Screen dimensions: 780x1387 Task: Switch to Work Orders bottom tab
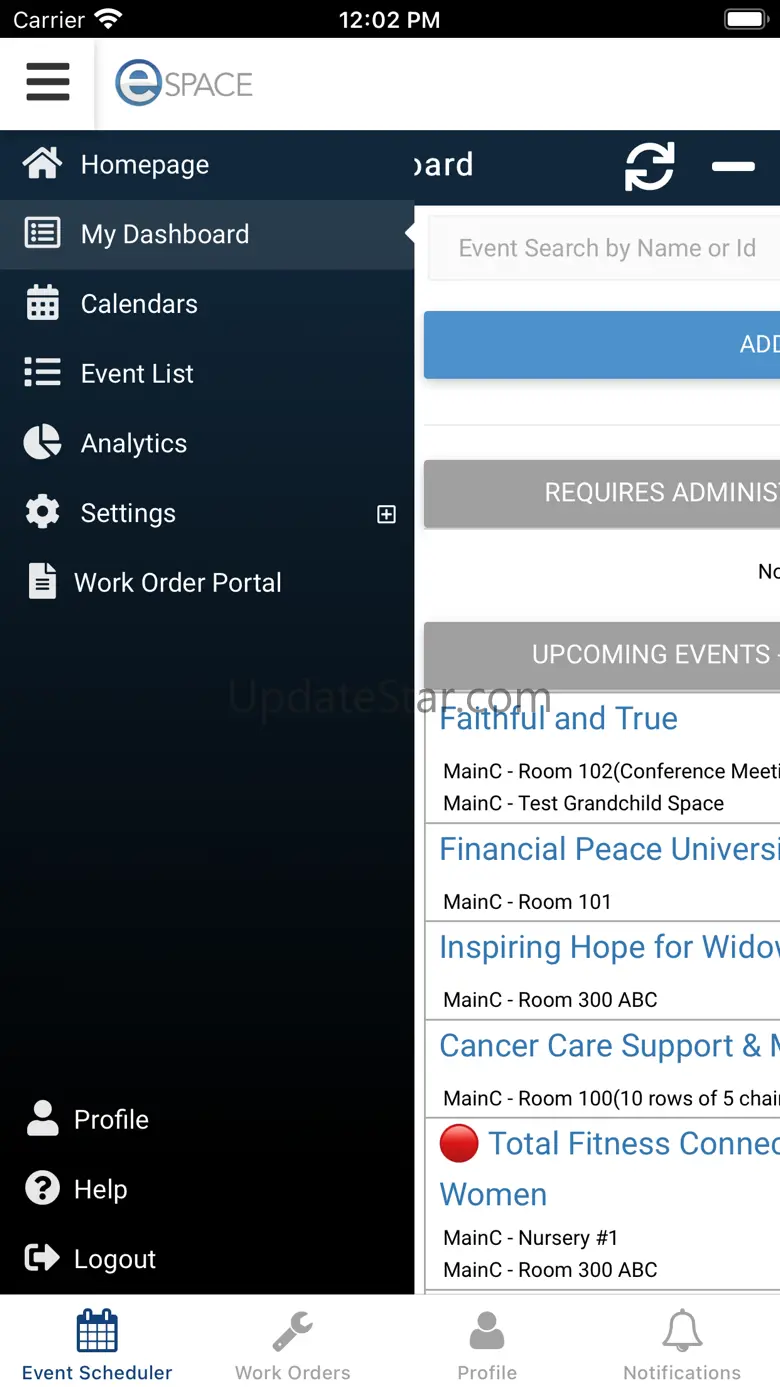point(293,1344)
